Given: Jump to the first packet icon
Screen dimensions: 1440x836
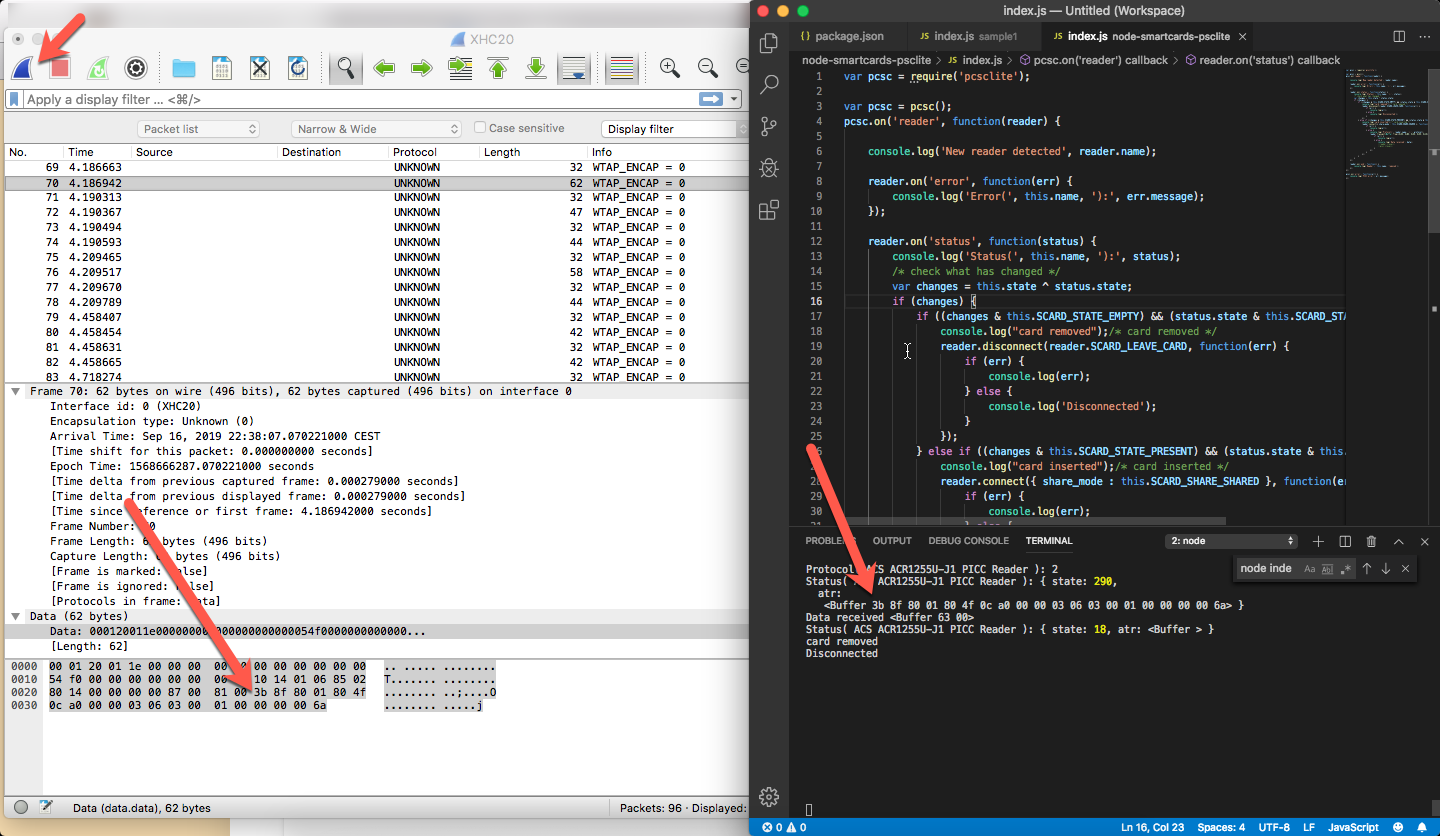Looking at the screenshot, I should point(498,68).
